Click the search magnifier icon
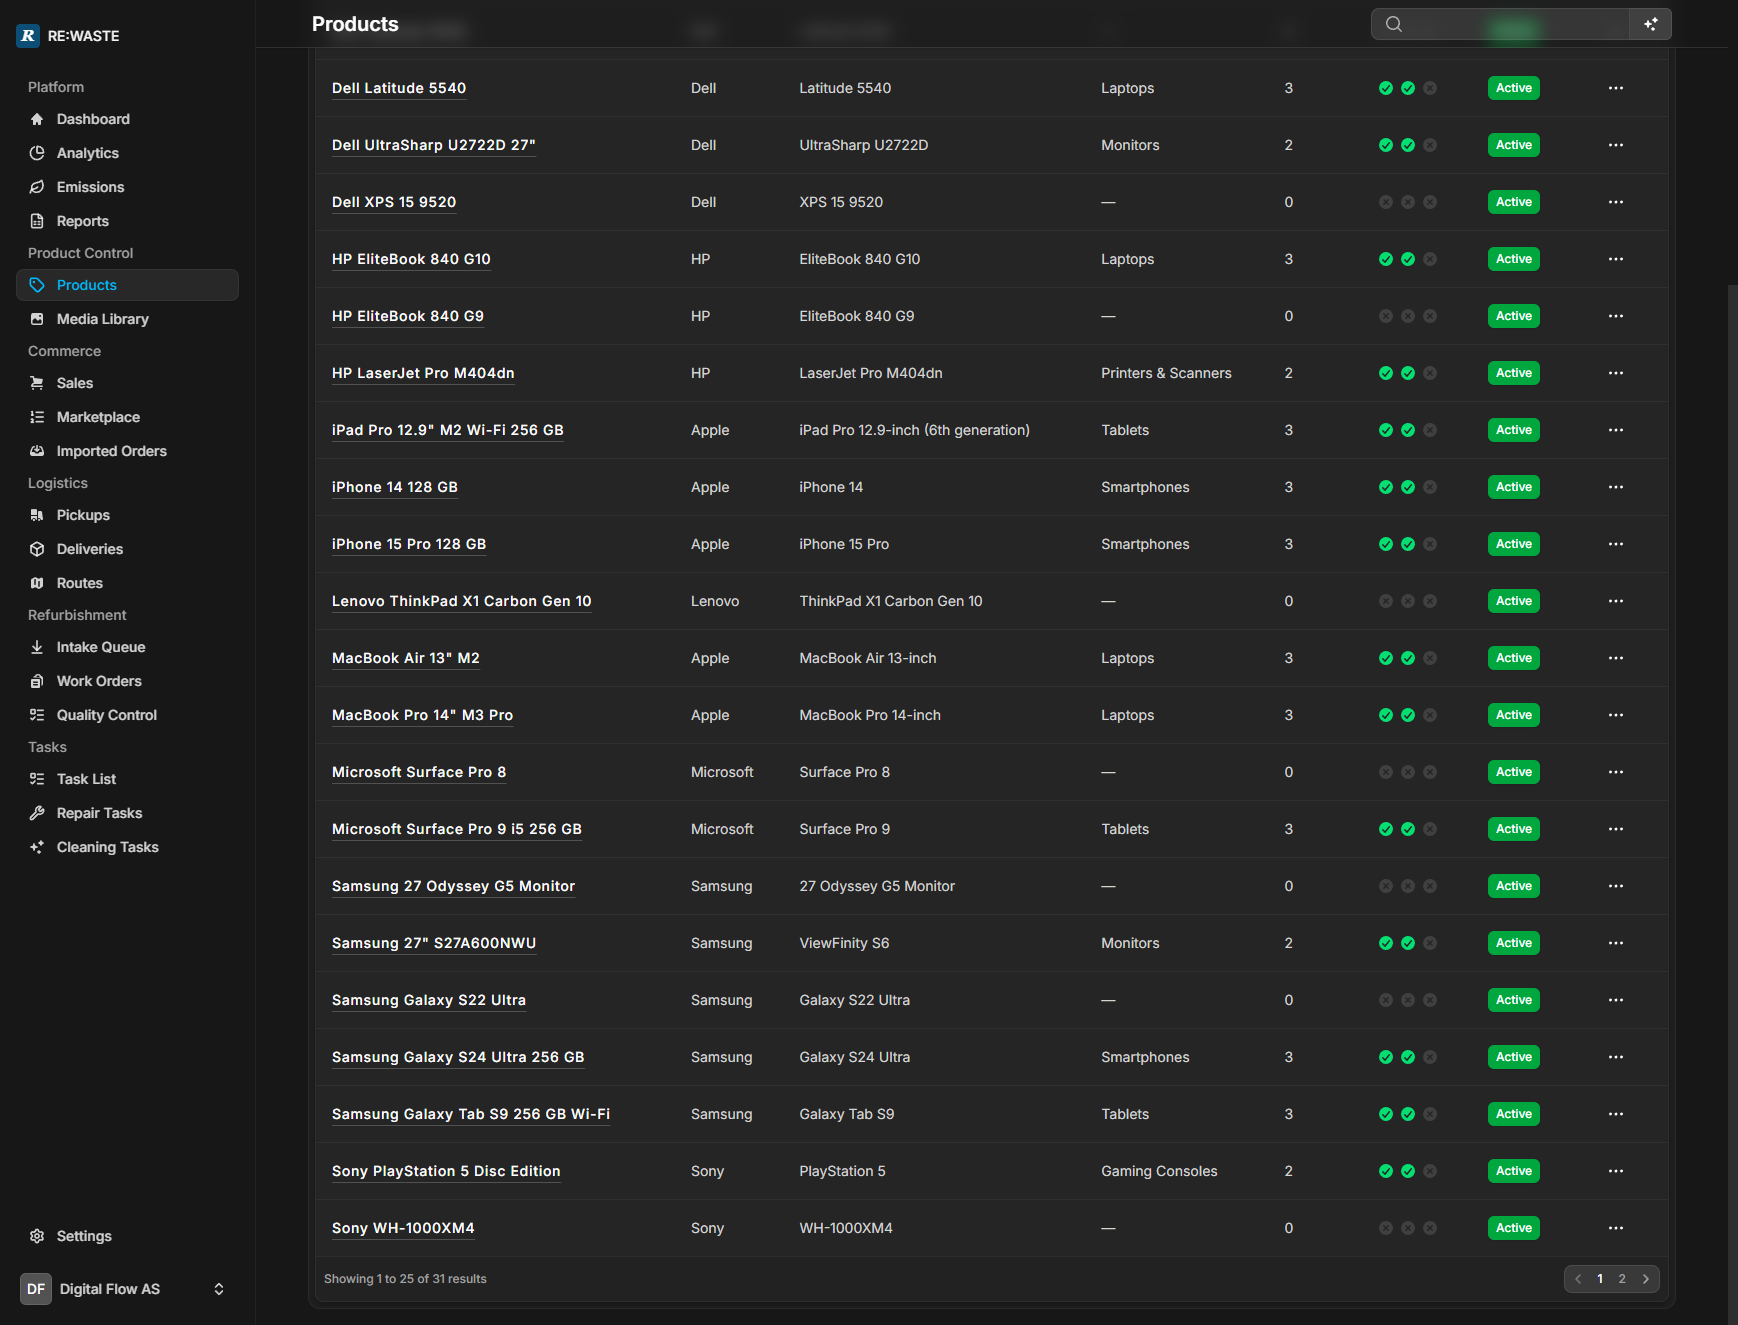The width and height of the screenshot is (1738, 1325). pos(1394,24)
